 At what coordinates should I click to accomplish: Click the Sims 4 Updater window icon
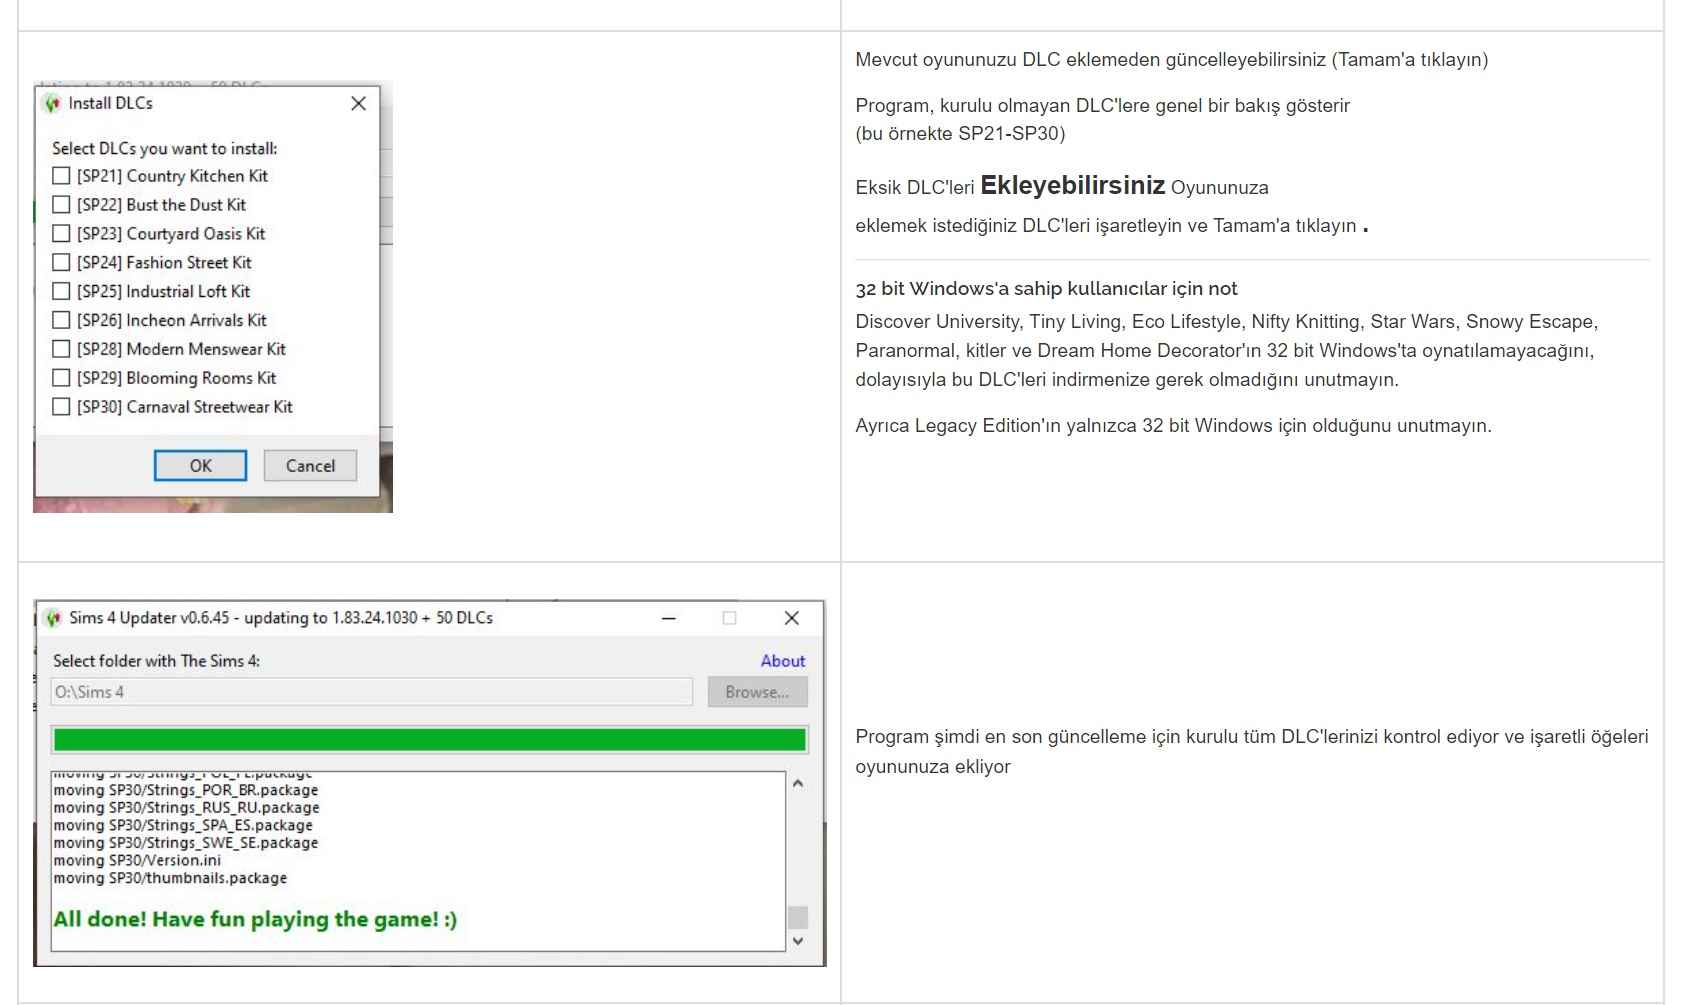(54, 619)
